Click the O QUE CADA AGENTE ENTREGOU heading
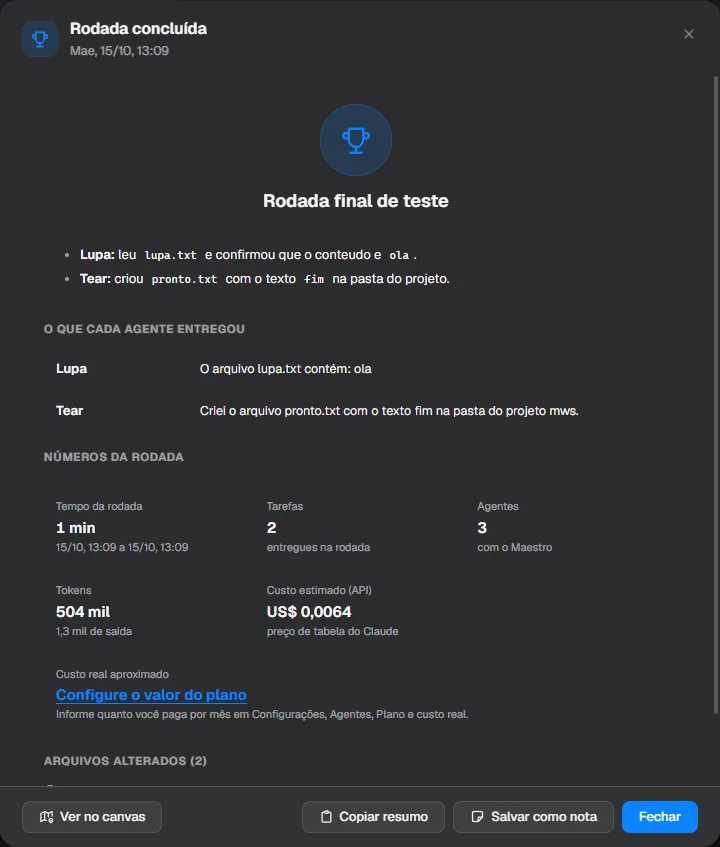 (144, 329)
